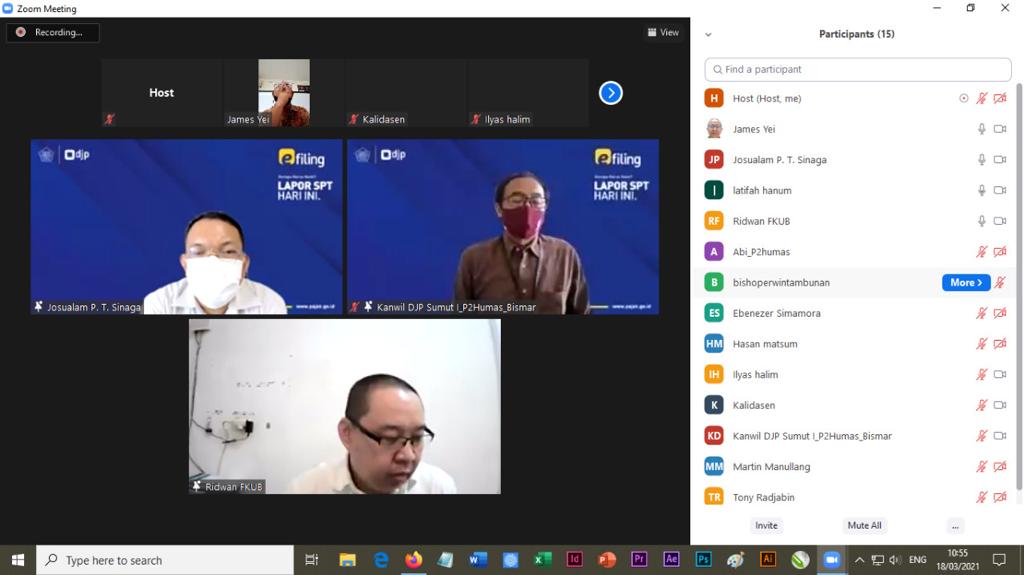Select Martin Manullang in participants list
Image resolution: width=1024 pixels, height=575 pixels.
771,467
